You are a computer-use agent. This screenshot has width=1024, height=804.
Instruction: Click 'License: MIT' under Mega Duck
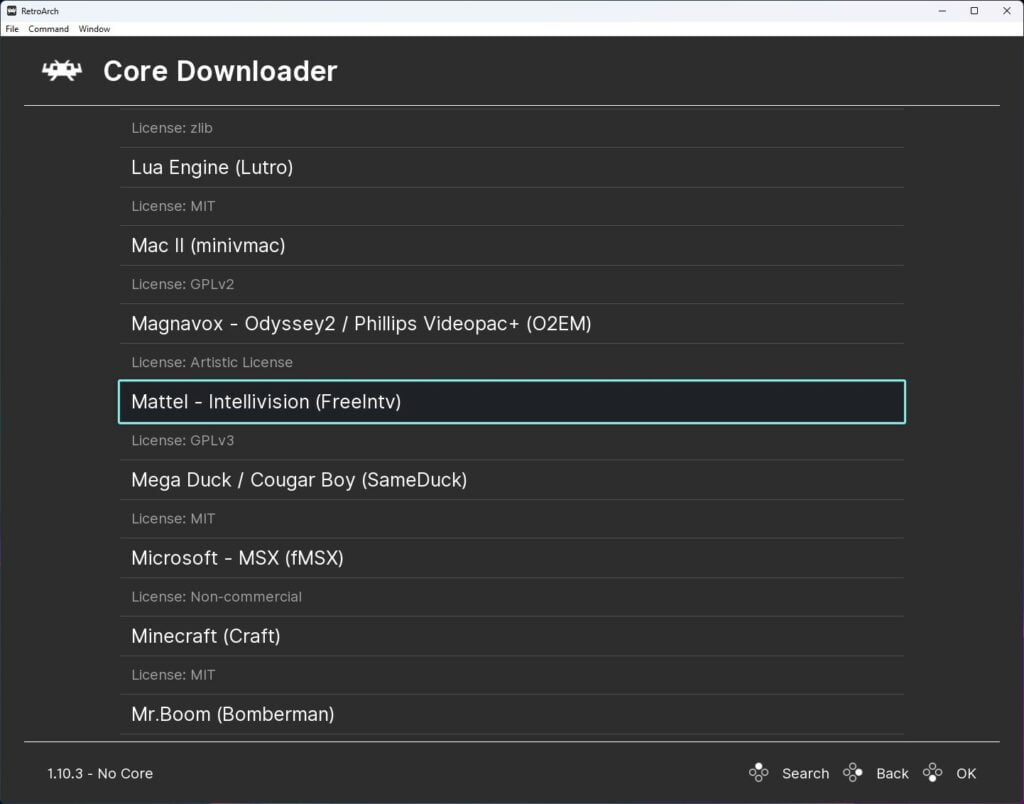click(x=173, y=519)
